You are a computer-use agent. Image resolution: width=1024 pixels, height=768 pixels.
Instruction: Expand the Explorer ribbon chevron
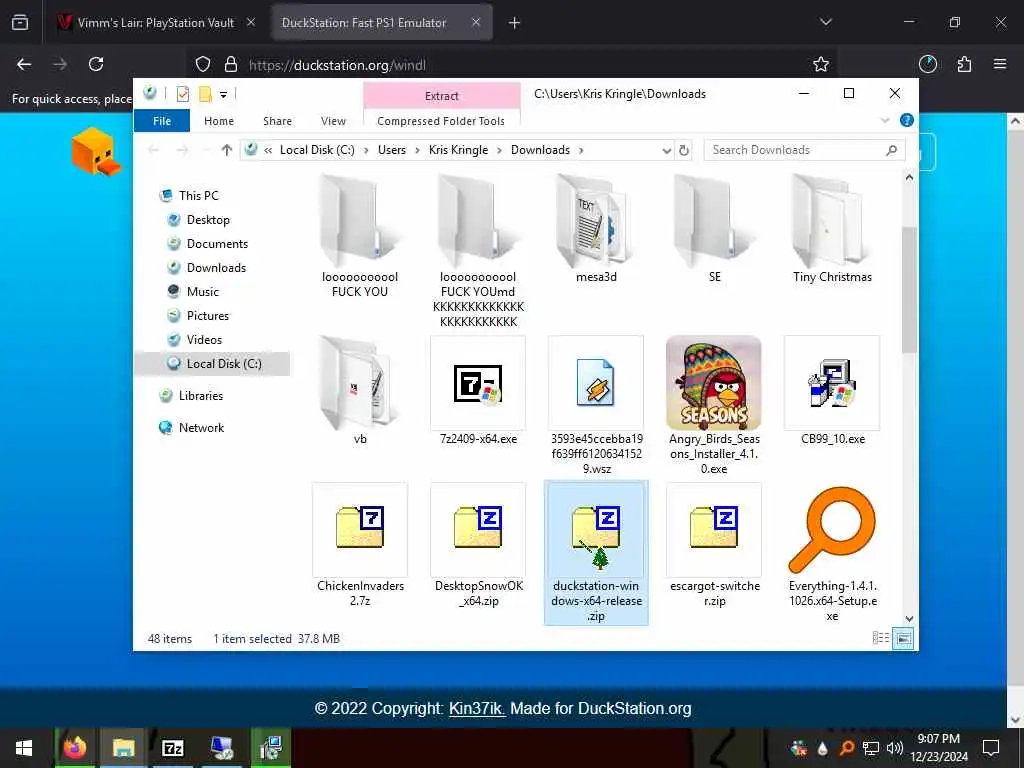point(885,120)
